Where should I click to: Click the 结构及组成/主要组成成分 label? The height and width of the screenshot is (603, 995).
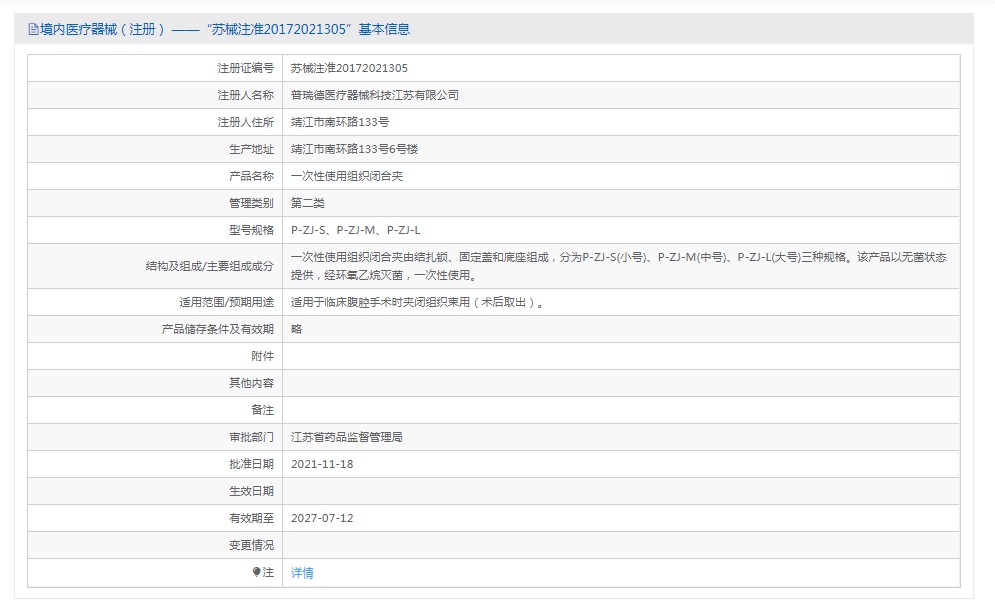[209, 266]
